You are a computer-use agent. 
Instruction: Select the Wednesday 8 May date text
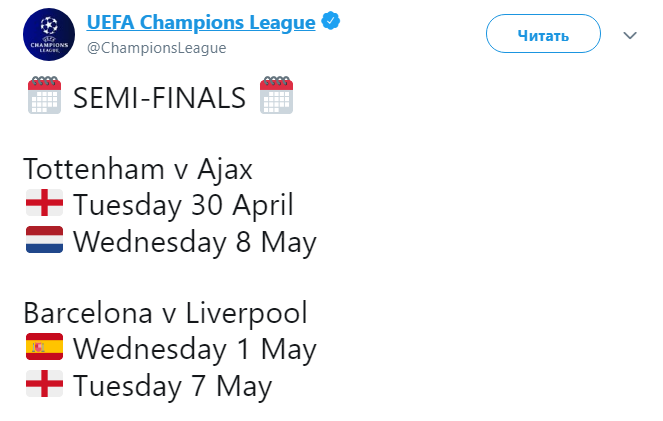(x=195, y=242)
